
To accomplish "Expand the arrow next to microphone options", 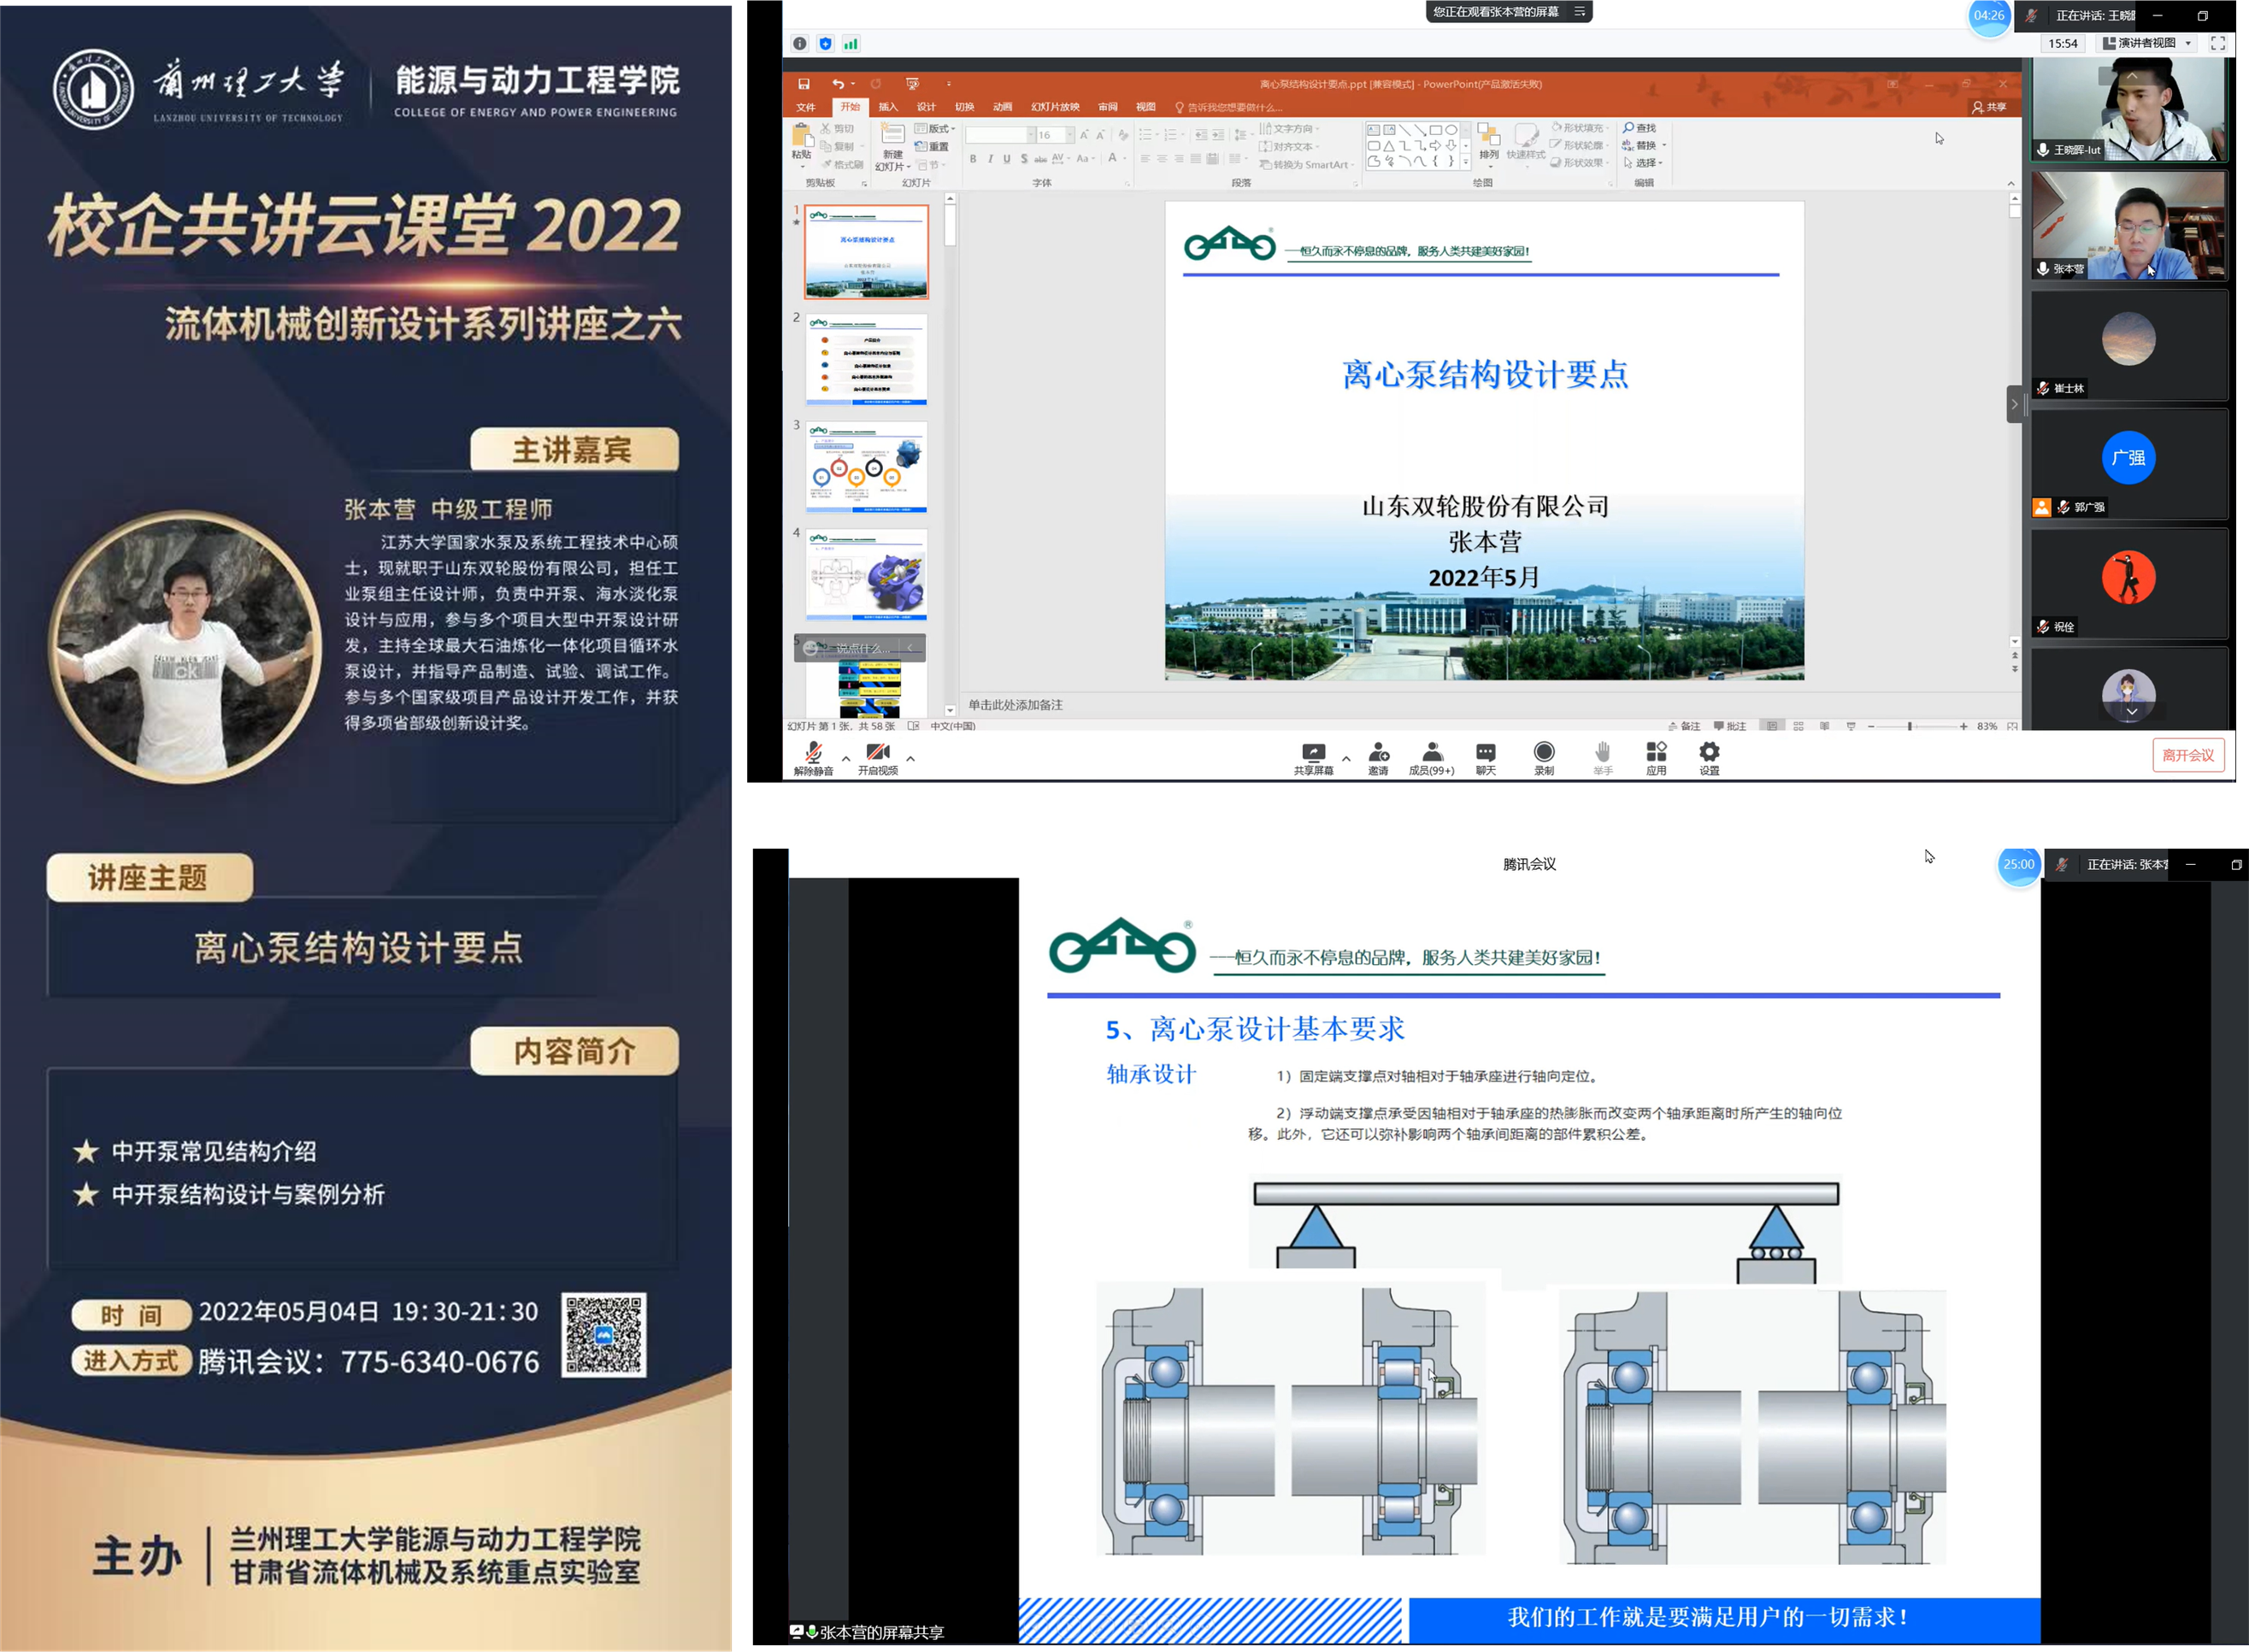I will click(846, 759).
